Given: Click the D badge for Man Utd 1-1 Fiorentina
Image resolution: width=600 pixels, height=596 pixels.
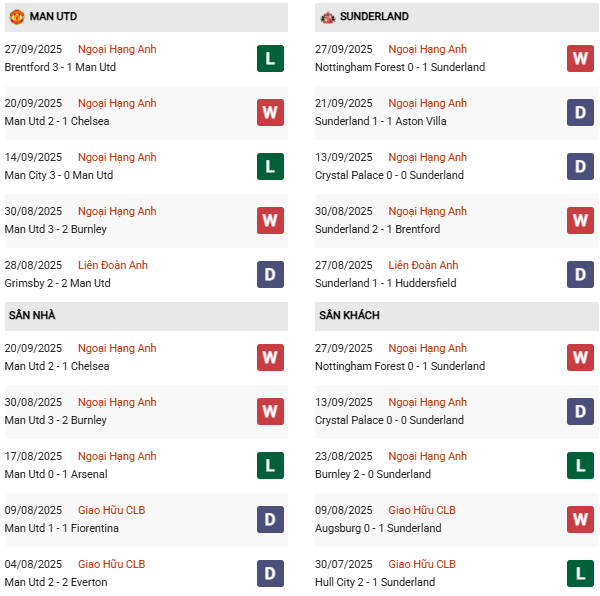Looking at the screenshot, I should point(270,519).
